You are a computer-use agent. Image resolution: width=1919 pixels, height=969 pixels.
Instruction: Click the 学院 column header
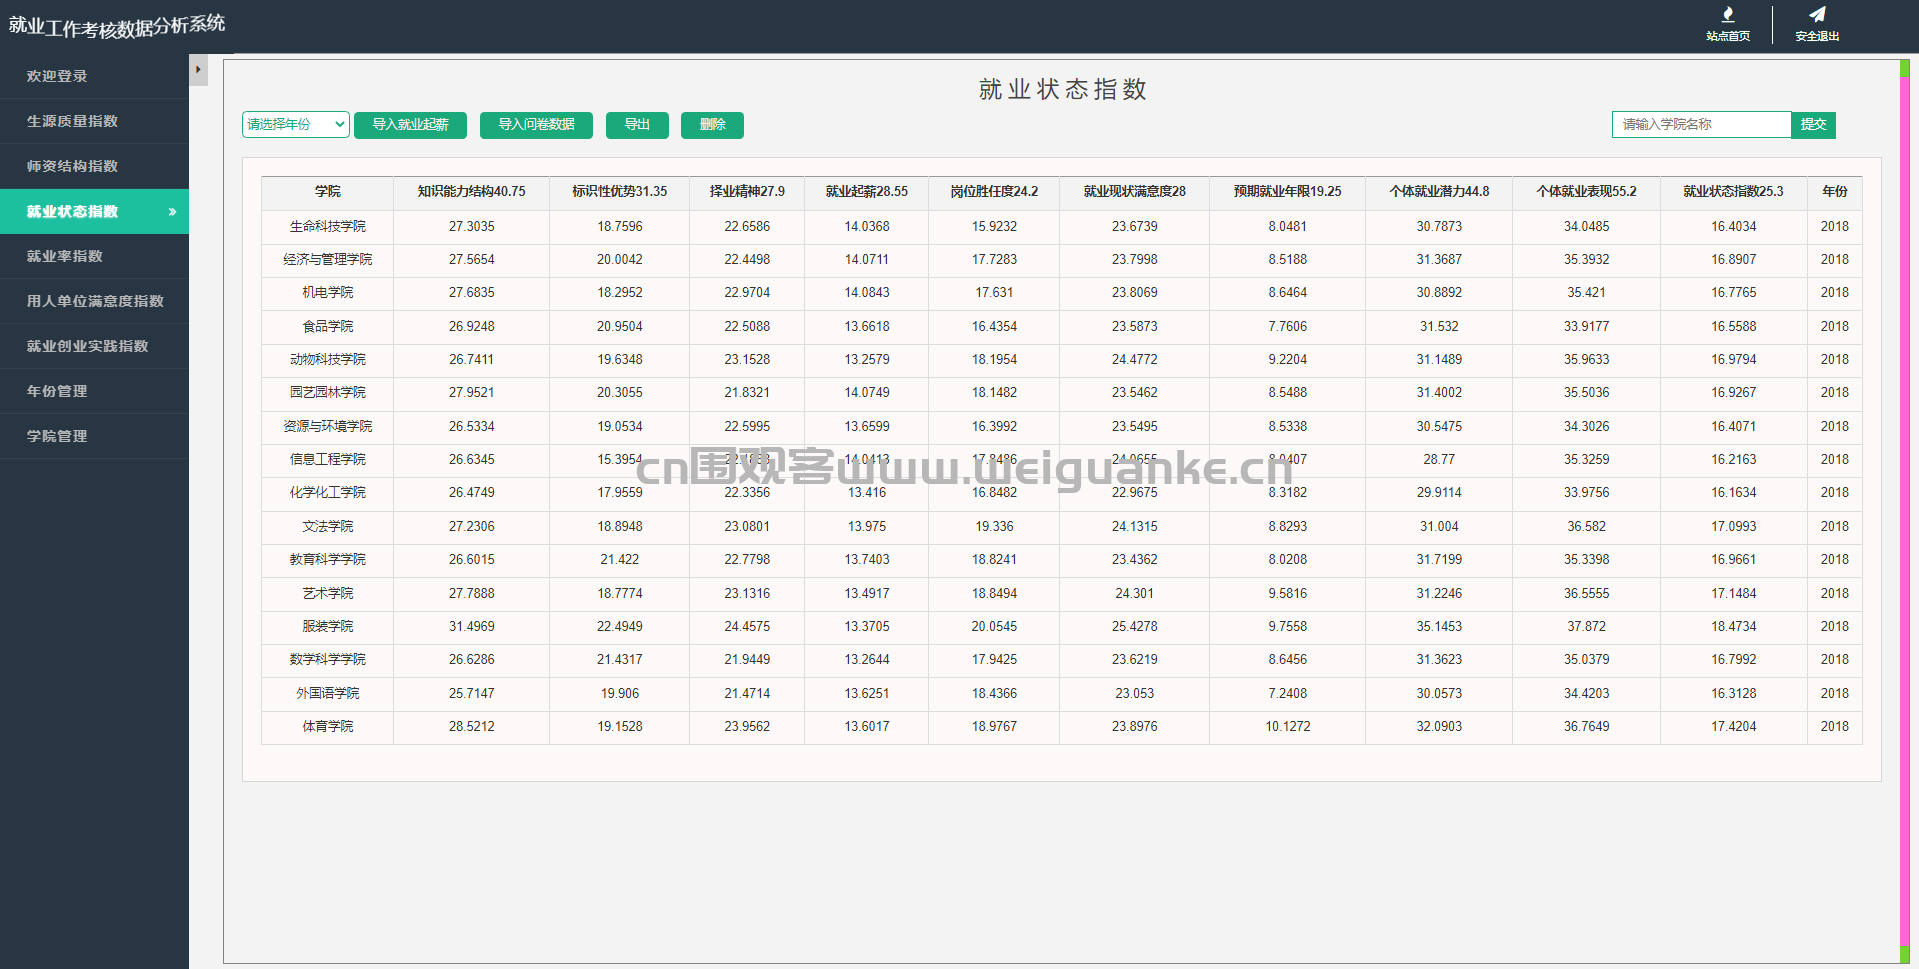click(x=328, y=192)
